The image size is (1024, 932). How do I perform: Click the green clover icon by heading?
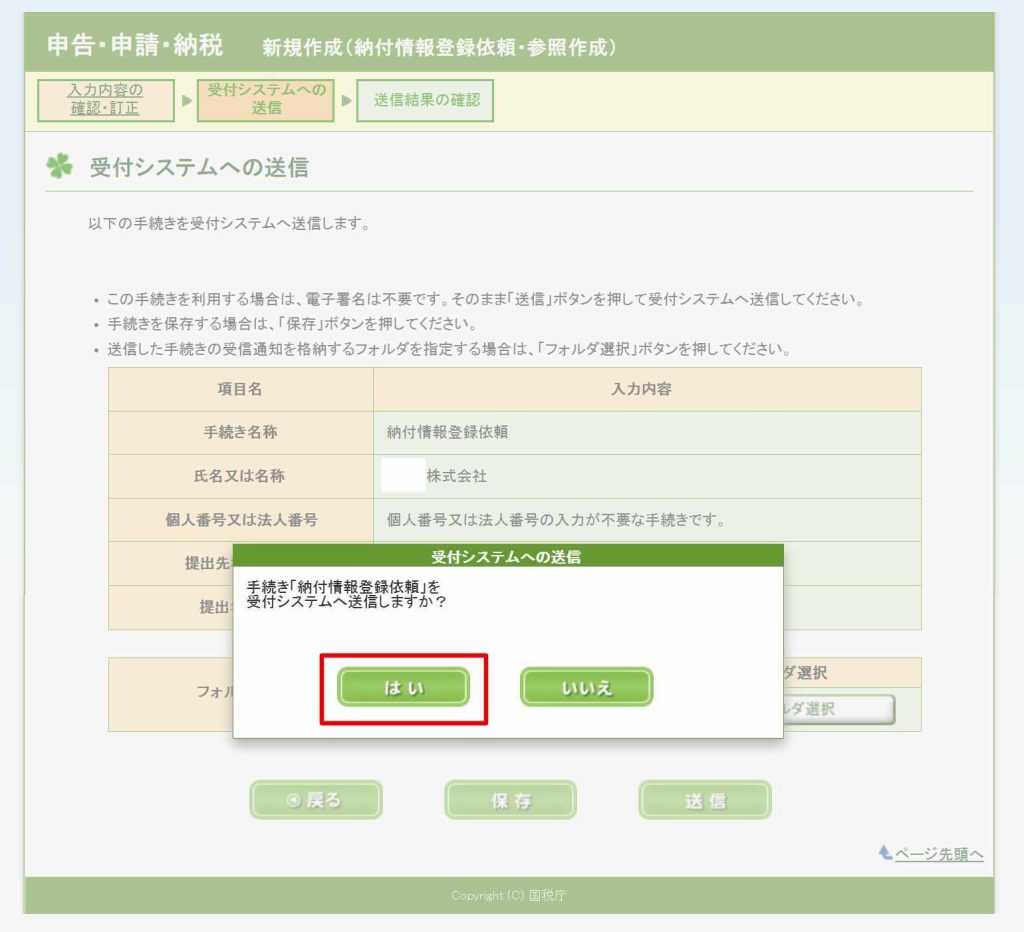[59, 167]
